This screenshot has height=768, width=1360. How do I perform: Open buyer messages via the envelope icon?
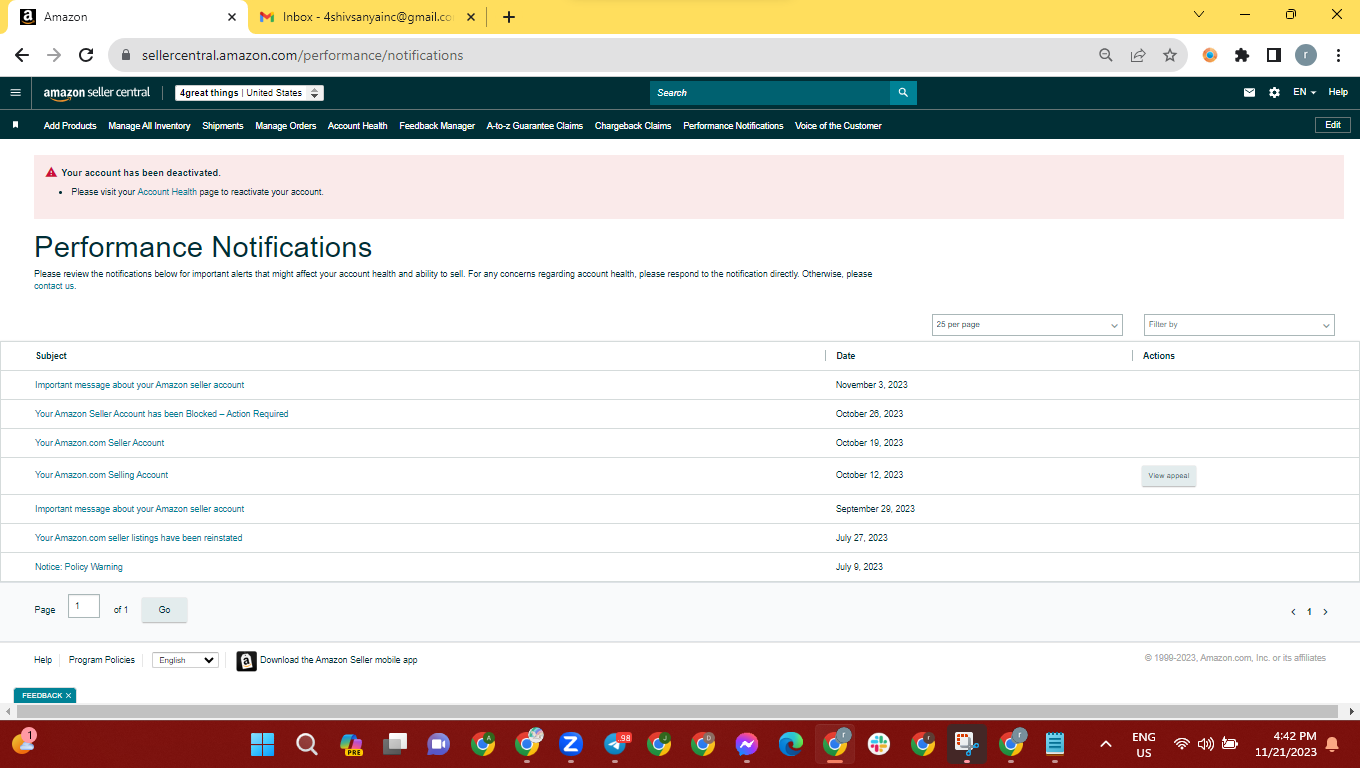1249,93
